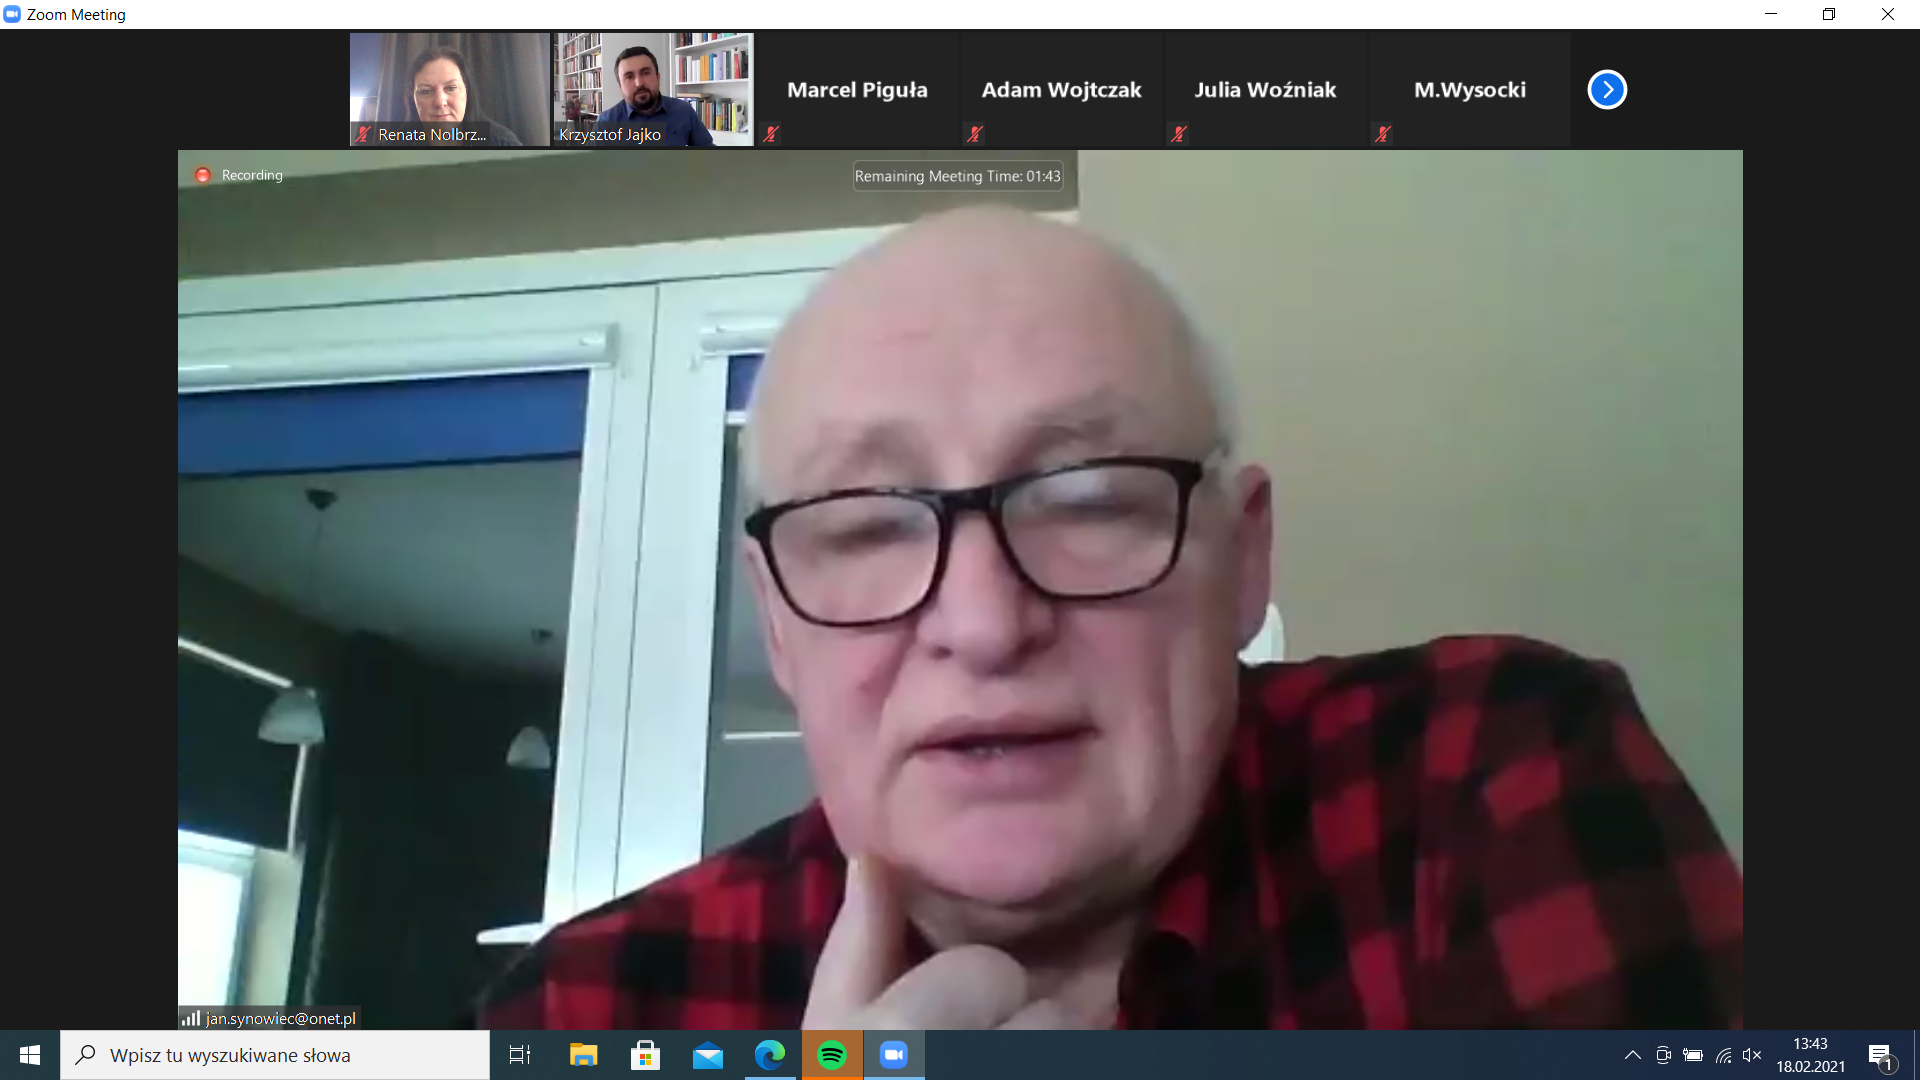Restore down the Zoom Meeting window
Image resolution: width=1920 pixels, height=1080 pixels.
(x=1829, y=14)
